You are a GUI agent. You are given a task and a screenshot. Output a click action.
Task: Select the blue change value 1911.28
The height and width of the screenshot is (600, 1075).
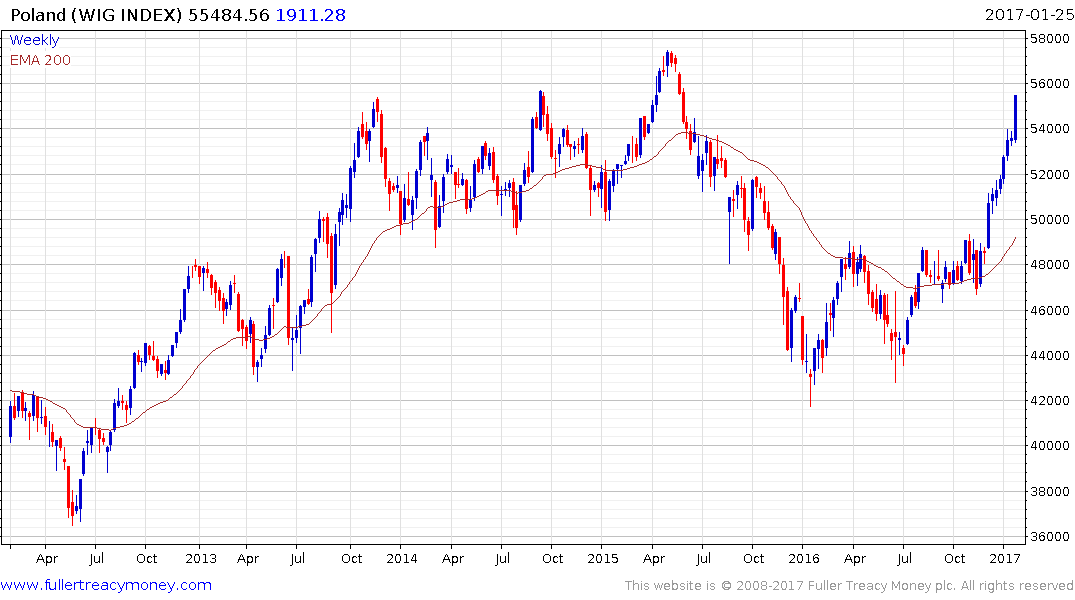(x=311, y=14)
